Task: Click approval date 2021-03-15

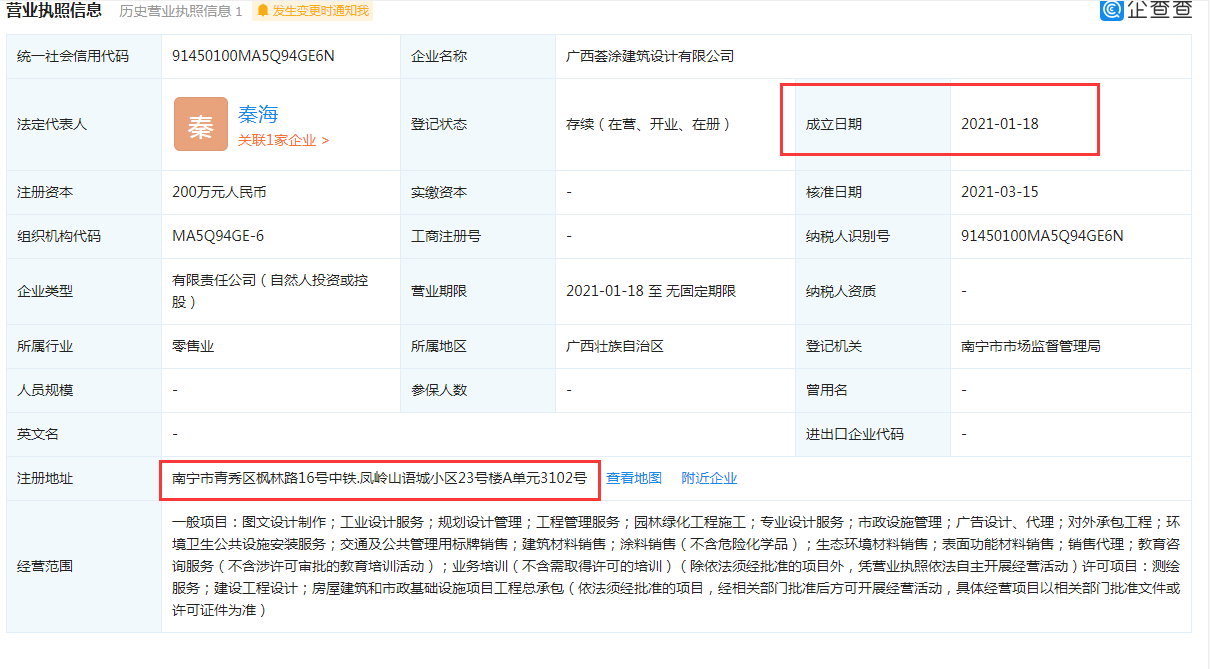Action: click(x=1000, y=192)
